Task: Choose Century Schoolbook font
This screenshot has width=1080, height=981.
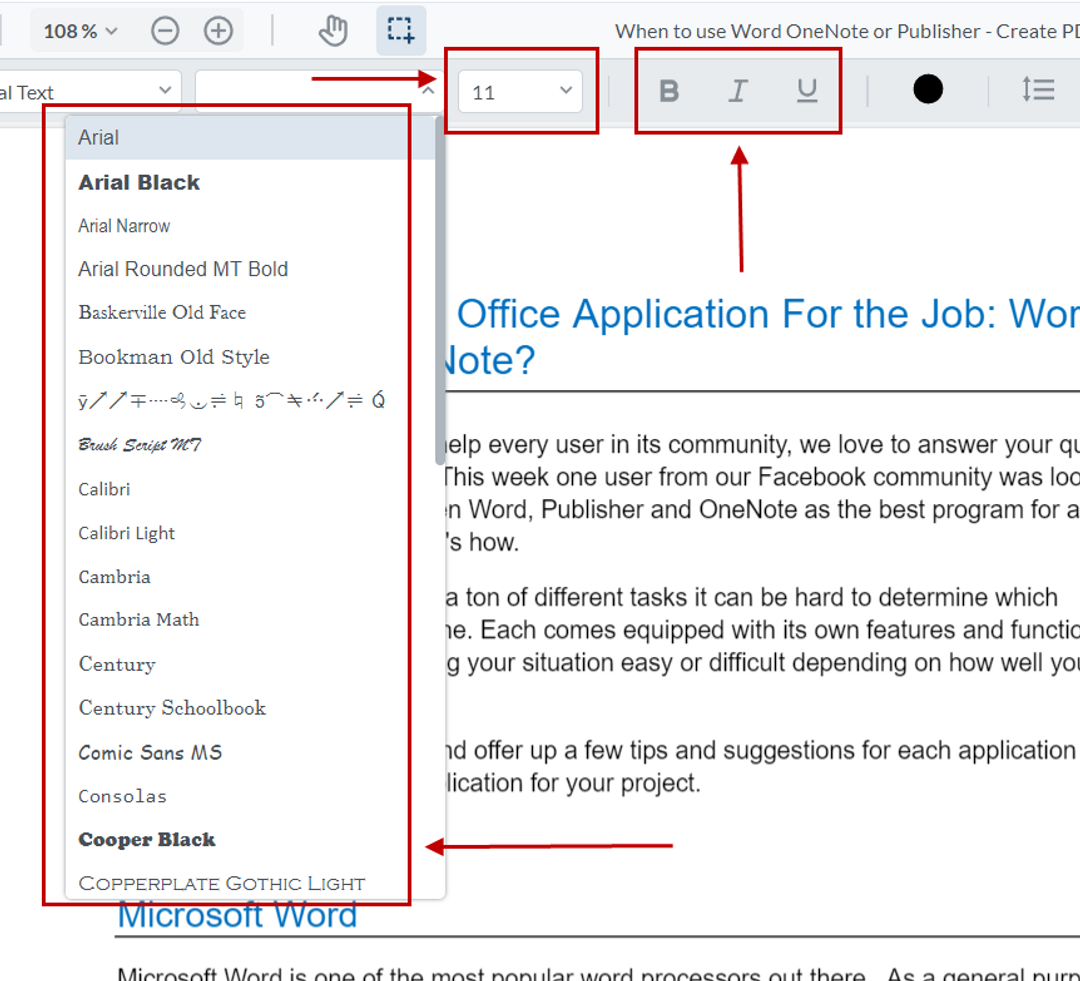Action: coord(250,708)
